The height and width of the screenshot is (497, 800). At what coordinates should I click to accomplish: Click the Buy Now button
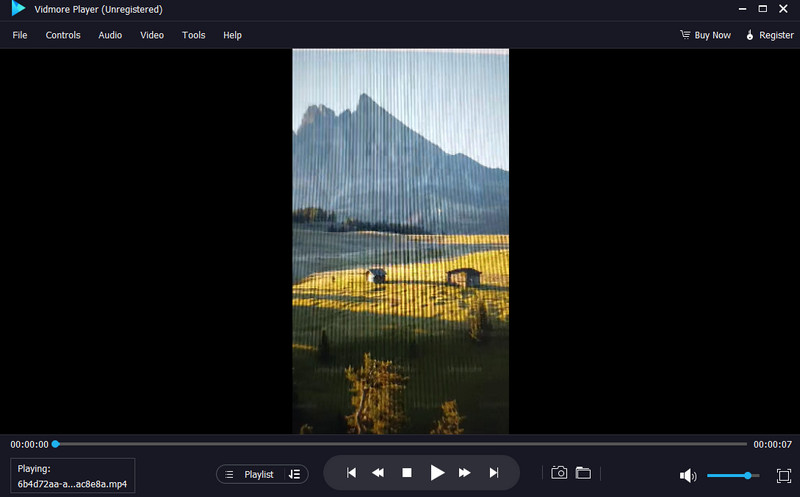pyautogui.click(x=705, y=35)
